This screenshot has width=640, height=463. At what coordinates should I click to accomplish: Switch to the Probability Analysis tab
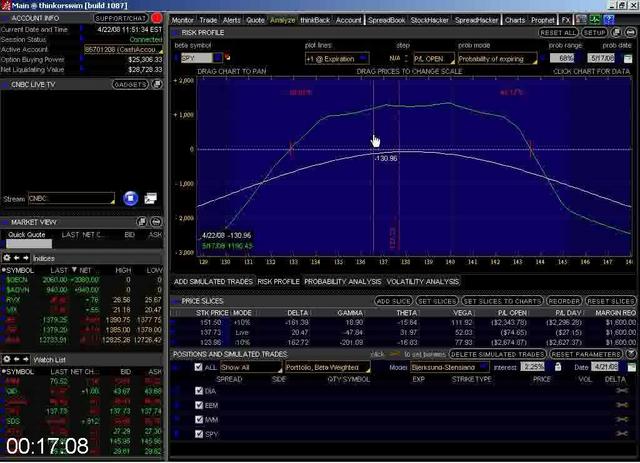(342, 281)
